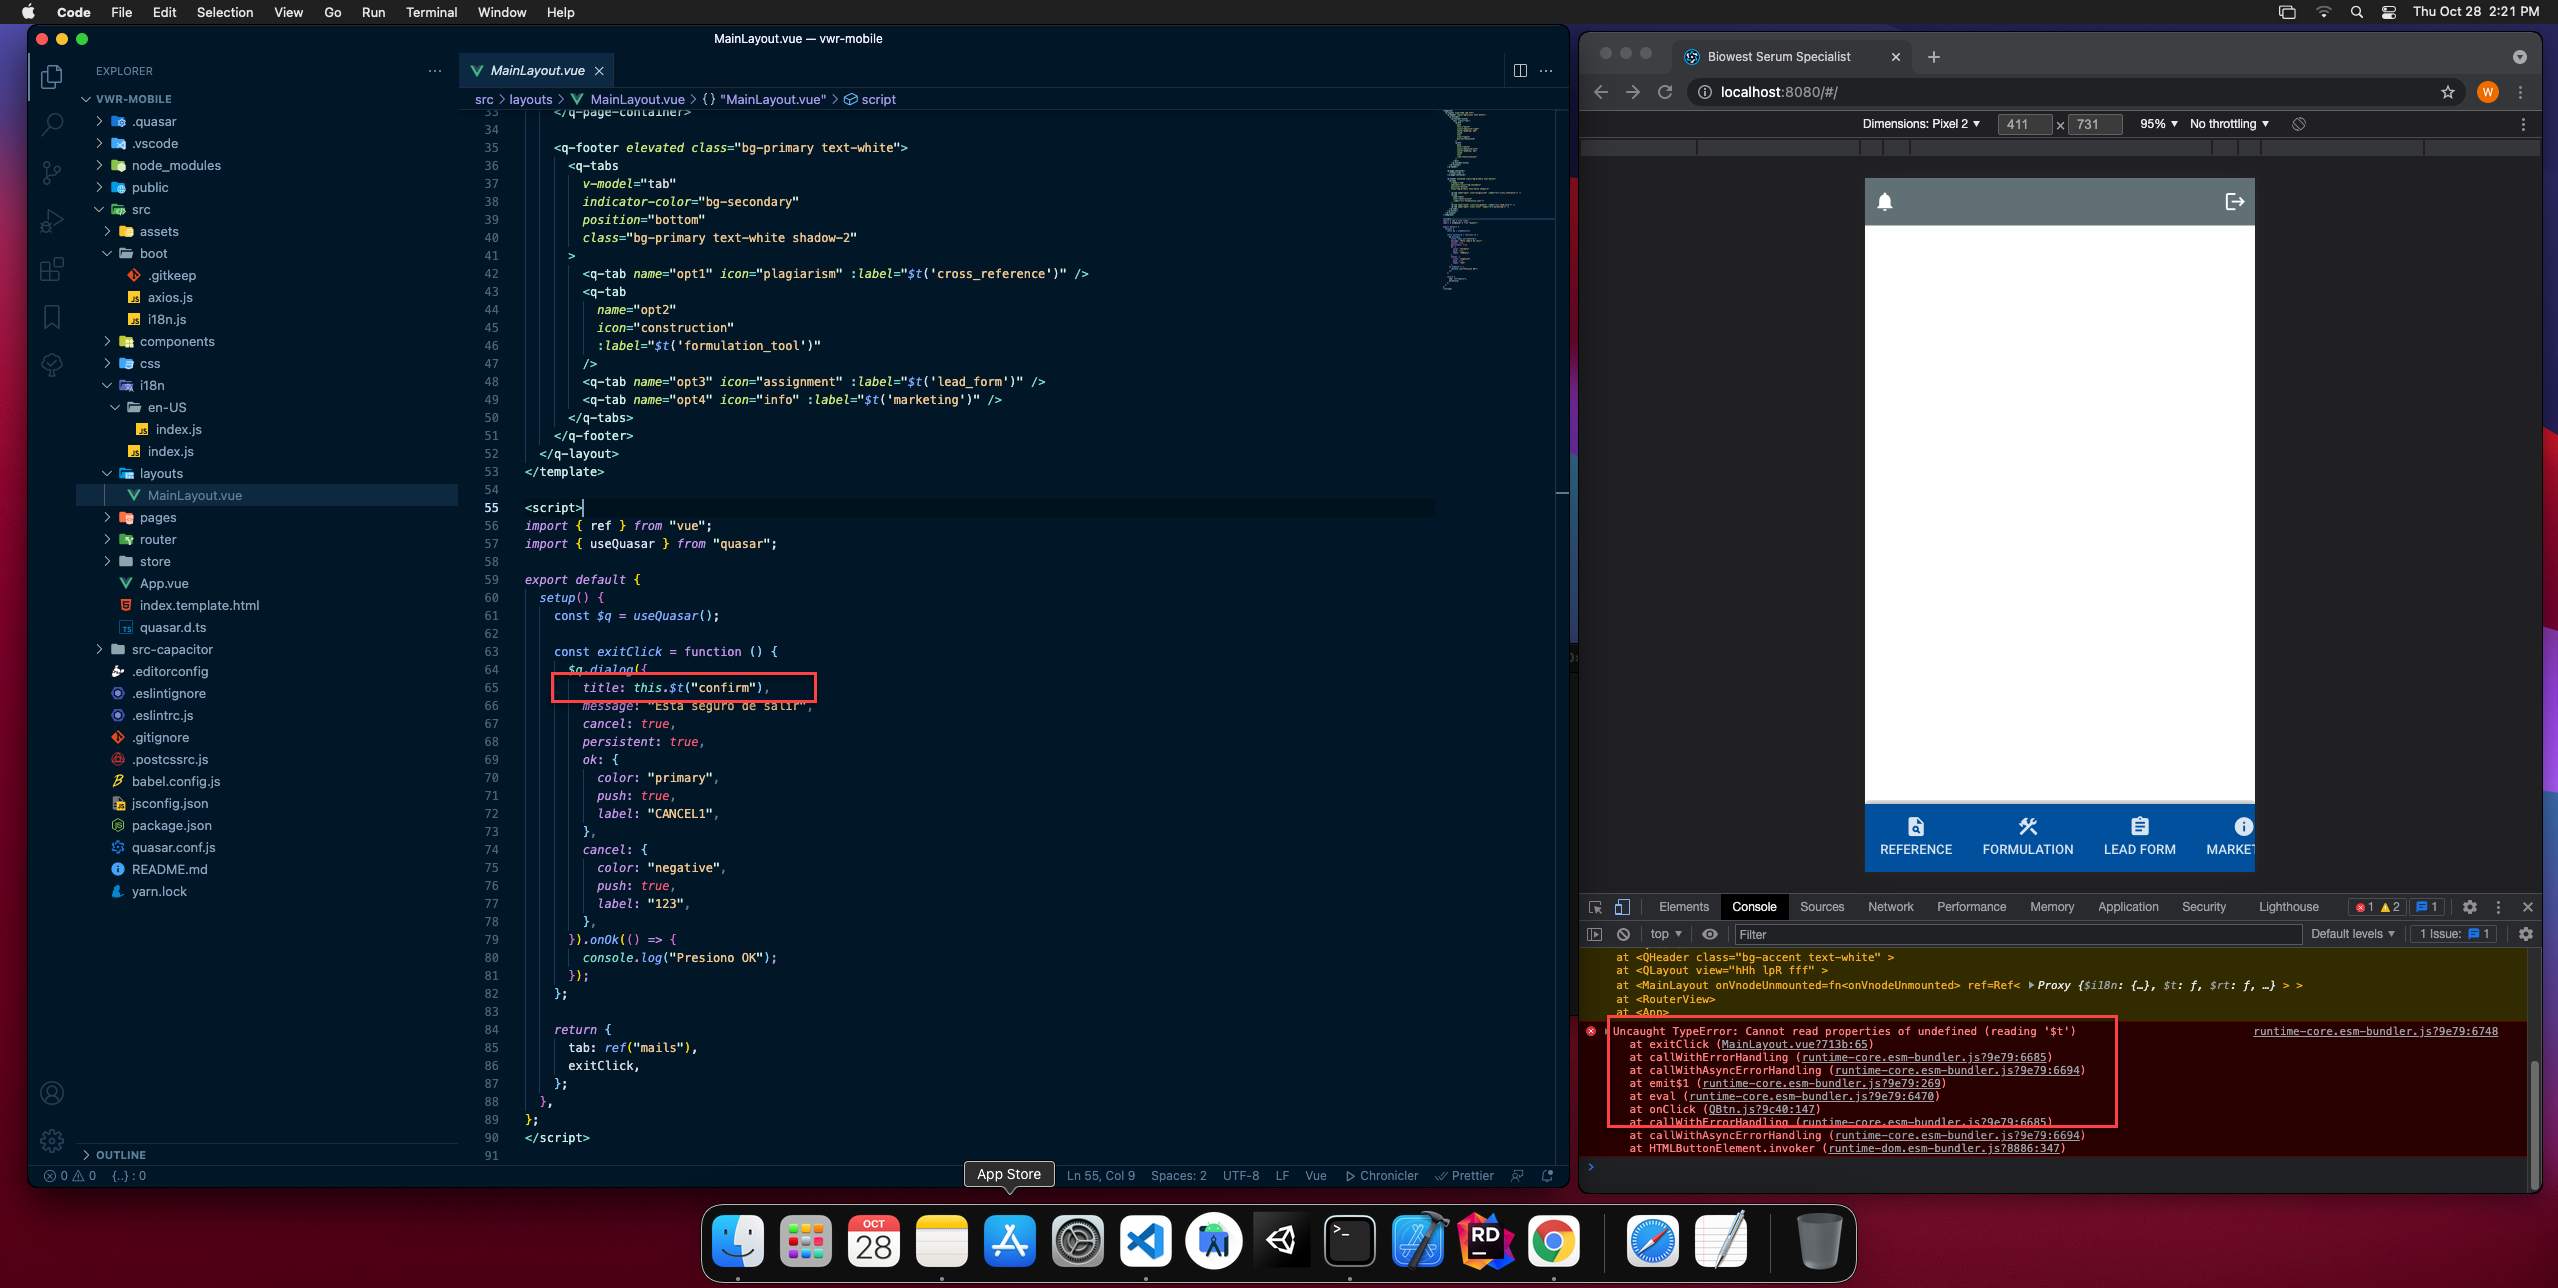The image size is (2558, 1288).
Task: Open the Run and Debug panel
Action: [x=52, y=220]
